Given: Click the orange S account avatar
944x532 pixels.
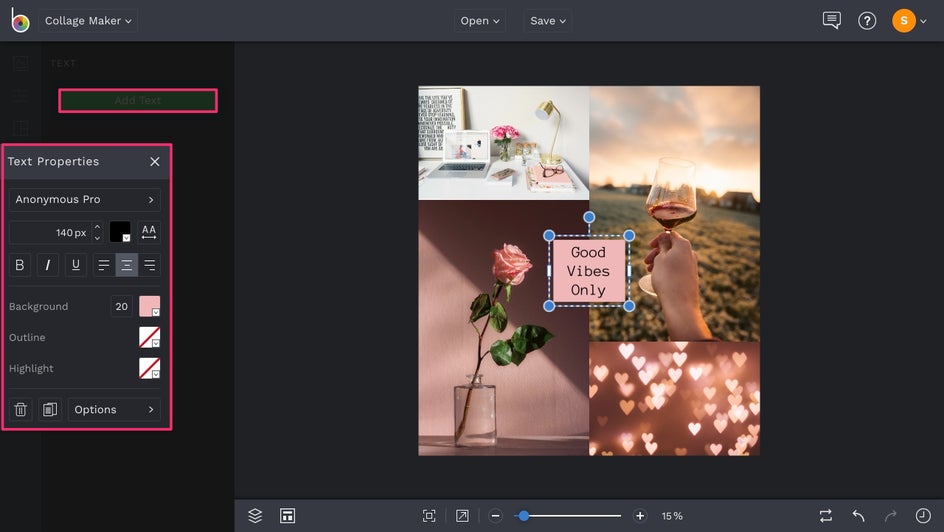Looking at the screenshot, I should point(904,20).
